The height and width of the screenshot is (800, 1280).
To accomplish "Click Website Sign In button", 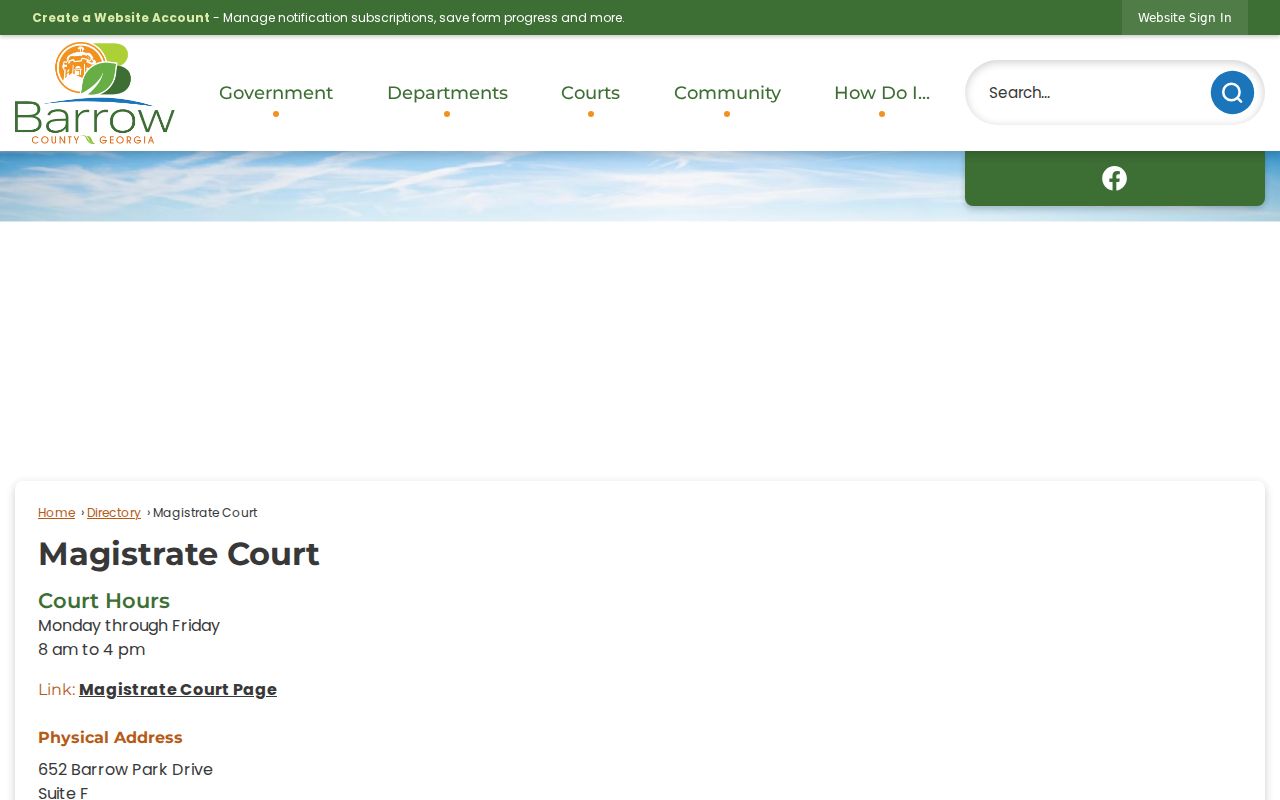I will point(1184,18).
